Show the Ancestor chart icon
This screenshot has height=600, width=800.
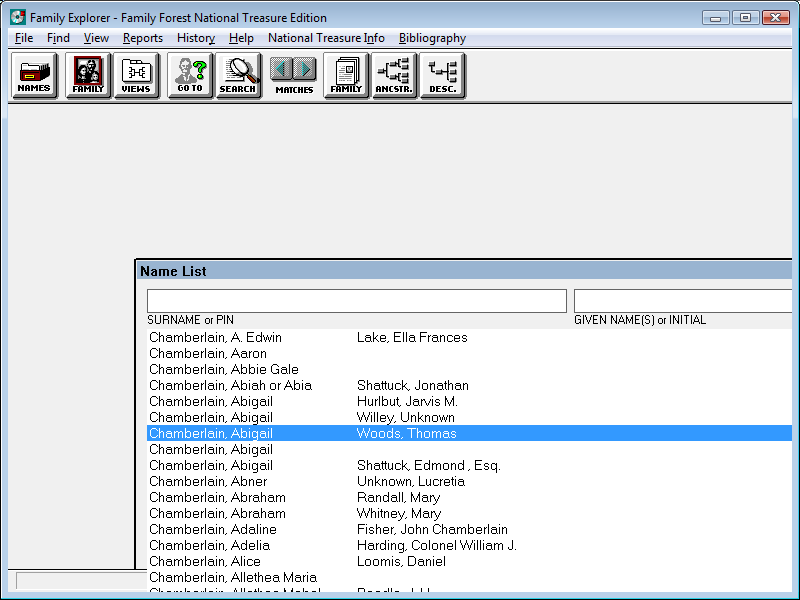click(394, 76)
